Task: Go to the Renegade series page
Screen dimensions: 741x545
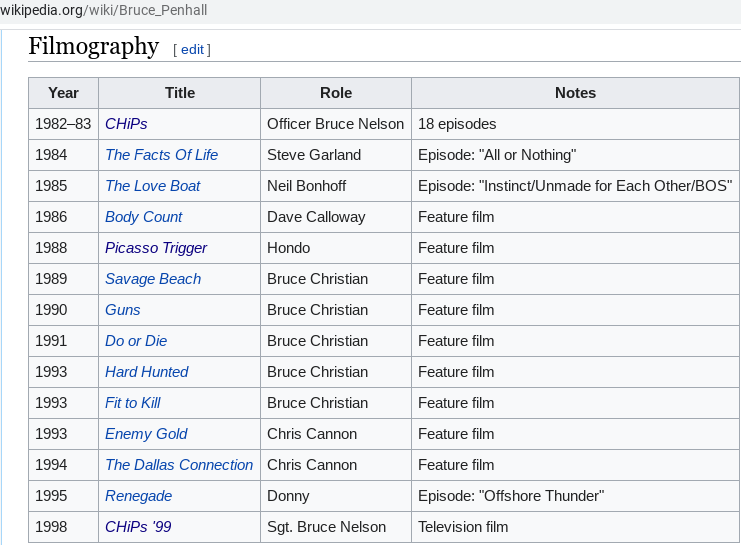Action: click(138, 496)
